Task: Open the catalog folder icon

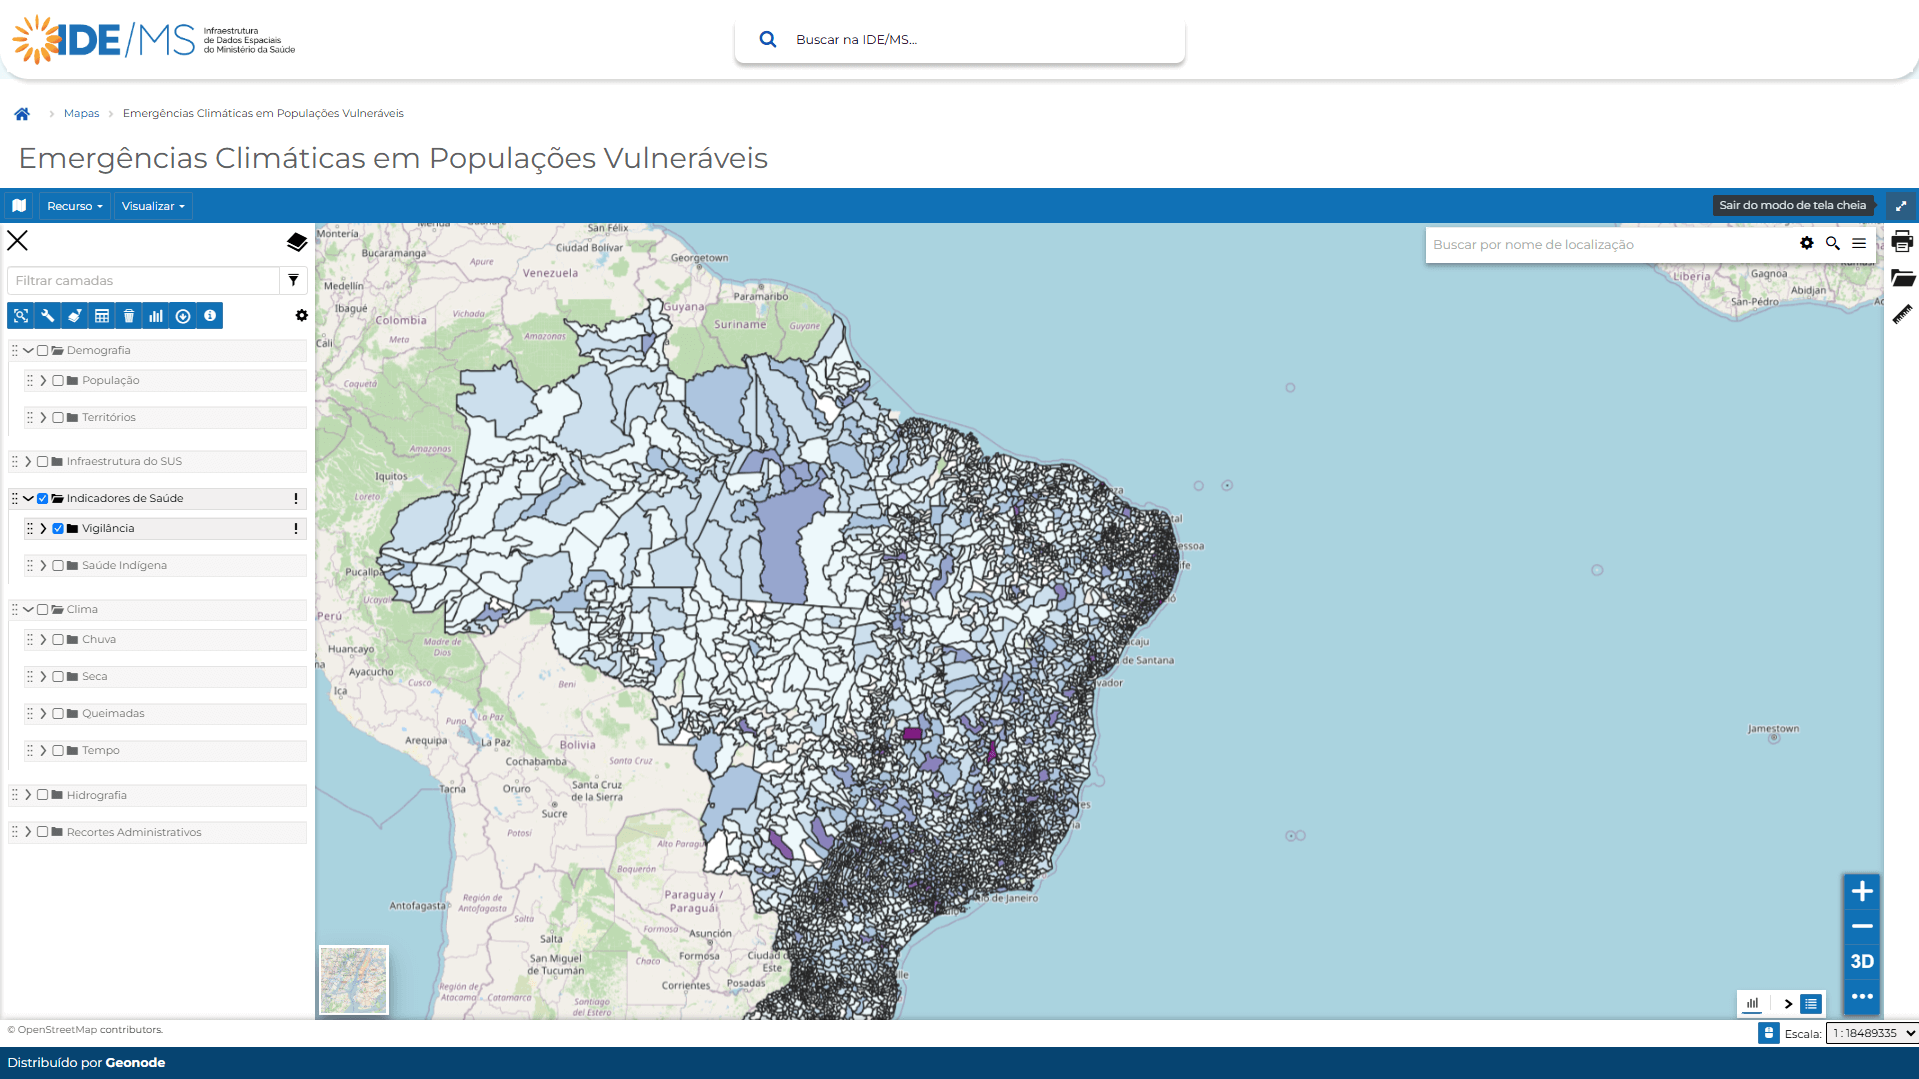Action: coord(1902,278)
